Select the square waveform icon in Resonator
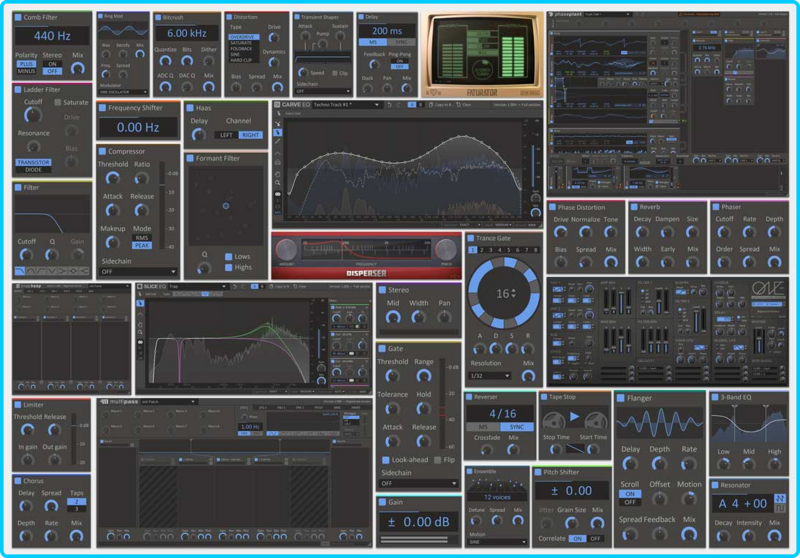The width and height of the screenshot is (800, 558). pos(780,509)
